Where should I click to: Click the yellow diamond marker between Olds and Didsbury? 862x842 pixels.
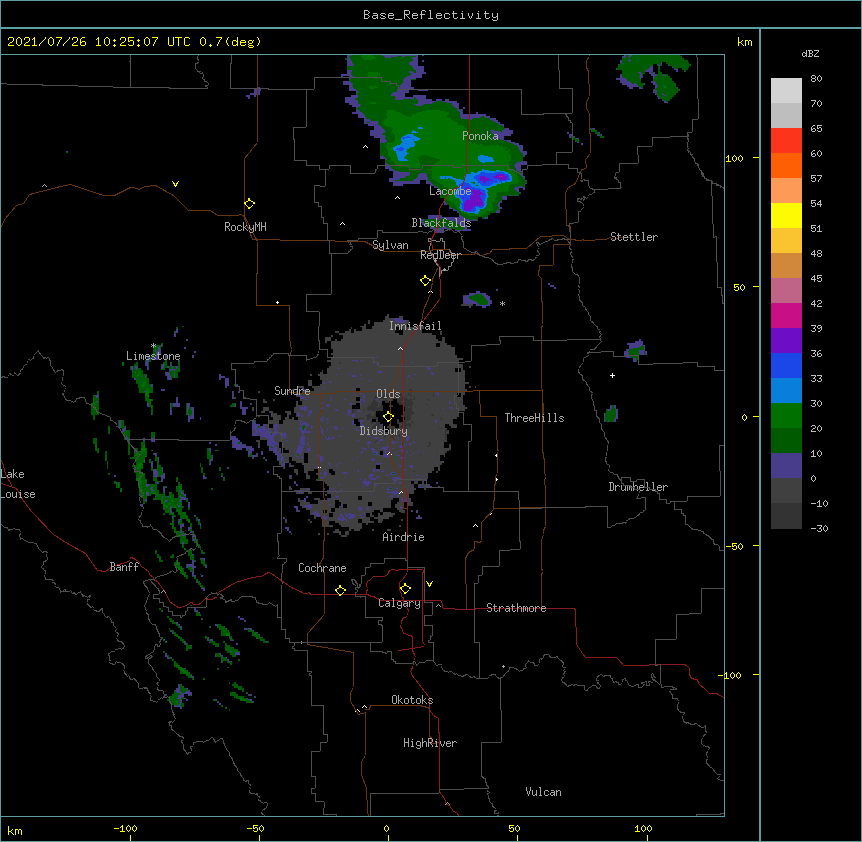point(388,417)
